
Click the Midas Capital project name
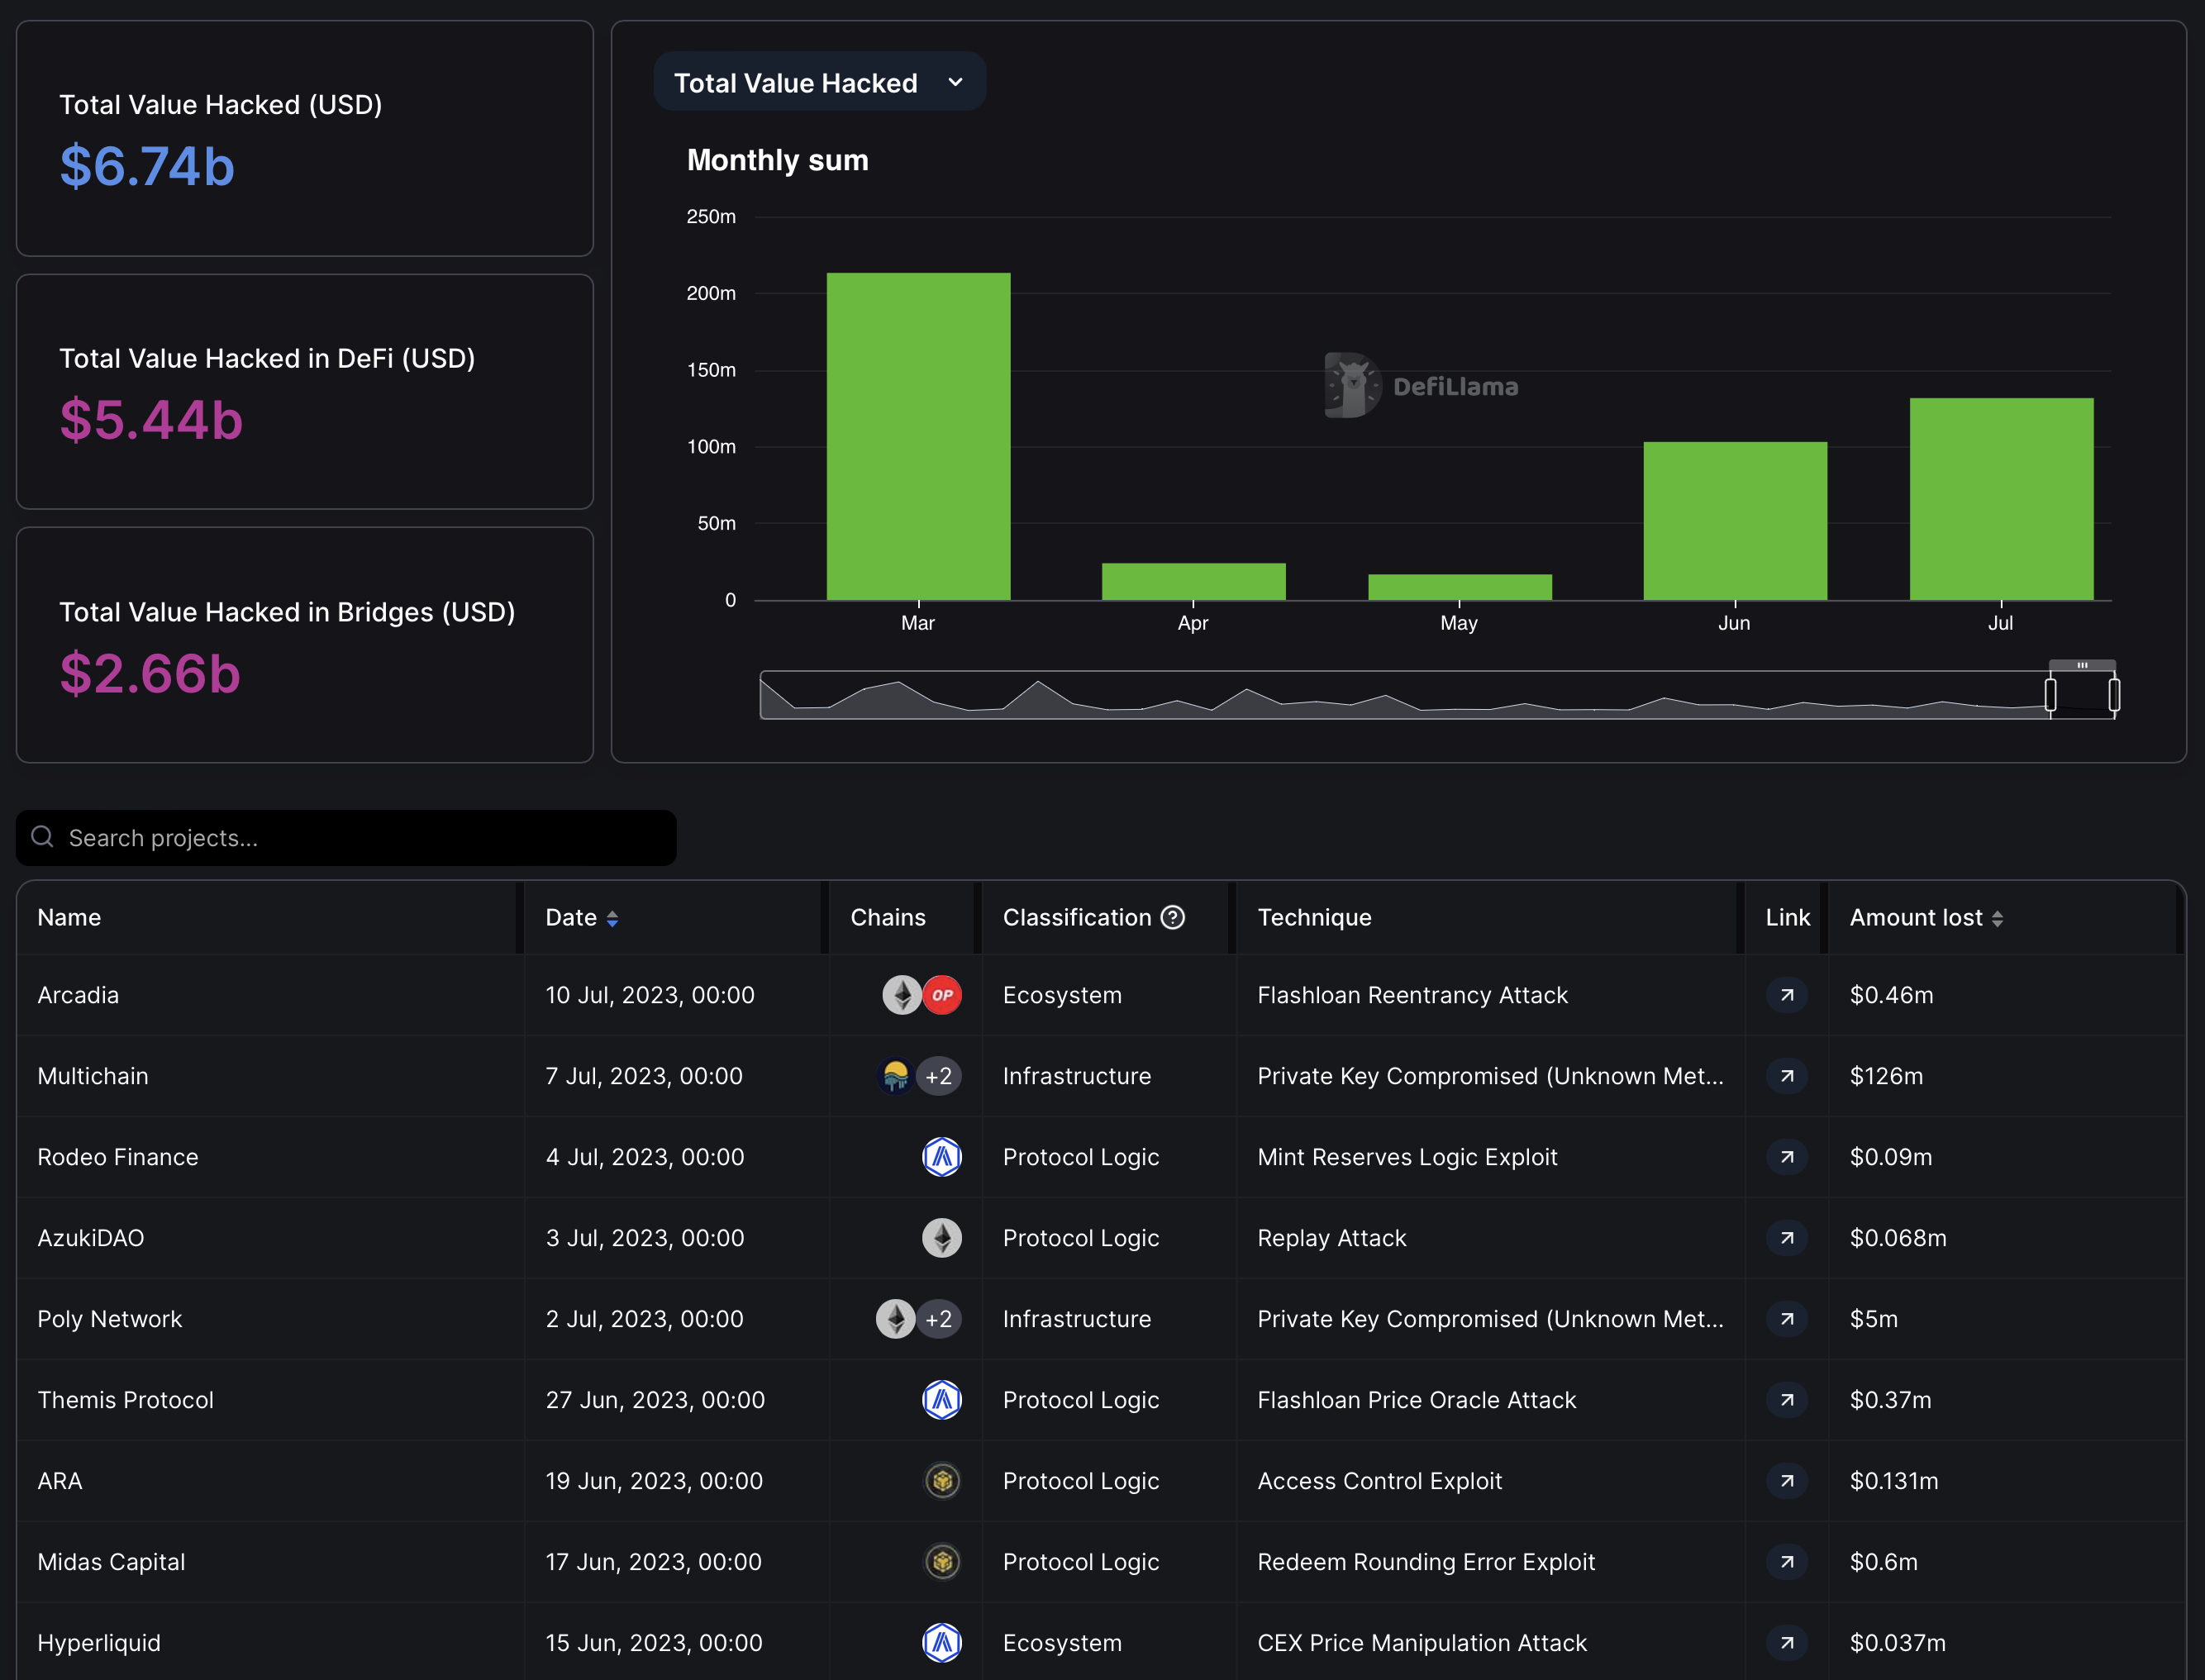111,1562
